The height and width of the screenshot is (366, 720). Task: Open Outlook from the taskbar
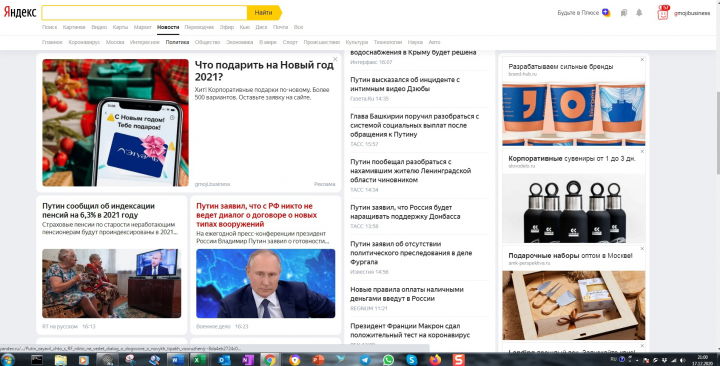tap(224, 360)
